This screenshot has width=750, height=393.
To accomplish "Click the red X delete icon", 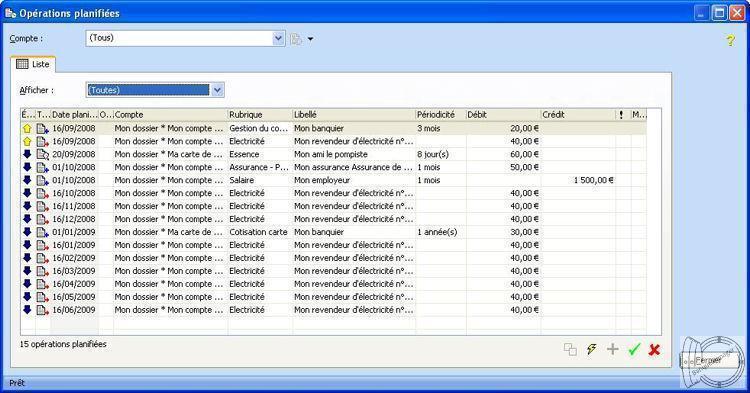I will 654,349.
